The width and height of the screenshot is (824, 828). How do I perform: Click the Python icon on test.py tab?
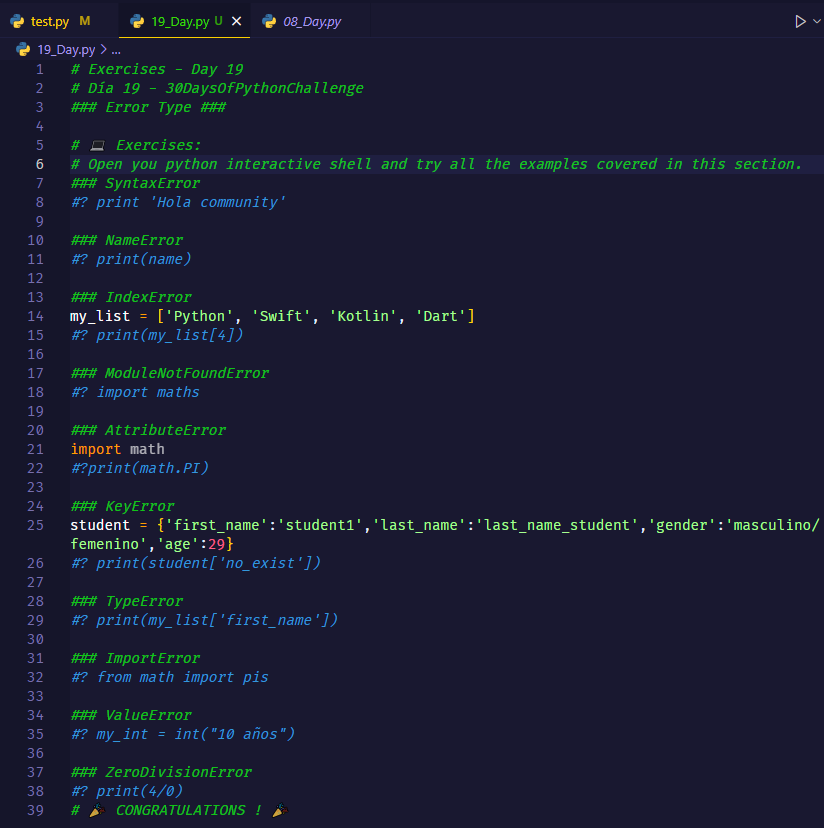click(17, 21)
